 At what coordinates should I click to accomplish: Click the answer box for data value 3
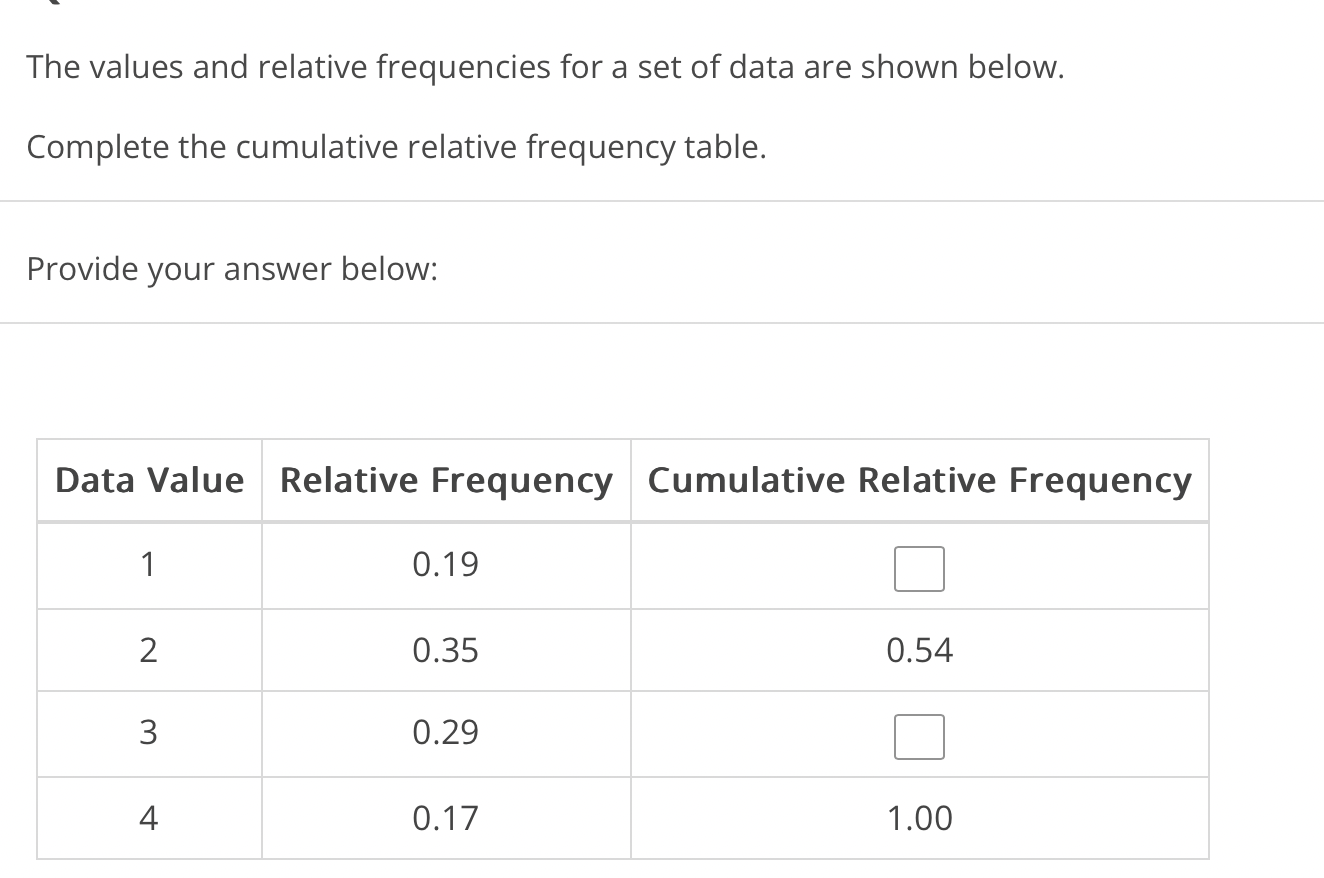point(919,737)
